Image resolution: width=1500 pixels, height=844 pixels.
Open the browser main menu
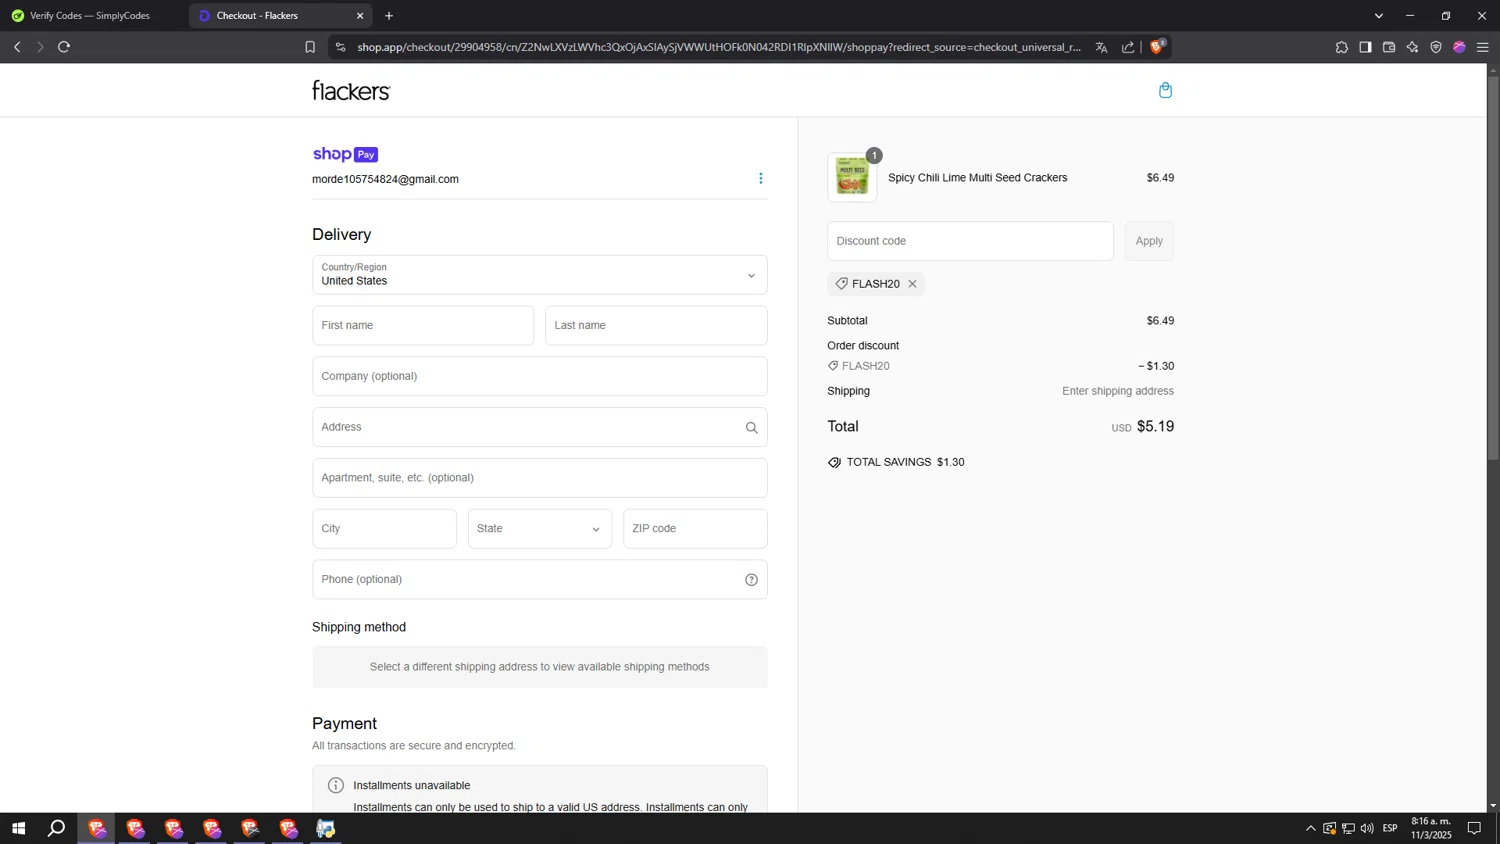point(1483,47)
